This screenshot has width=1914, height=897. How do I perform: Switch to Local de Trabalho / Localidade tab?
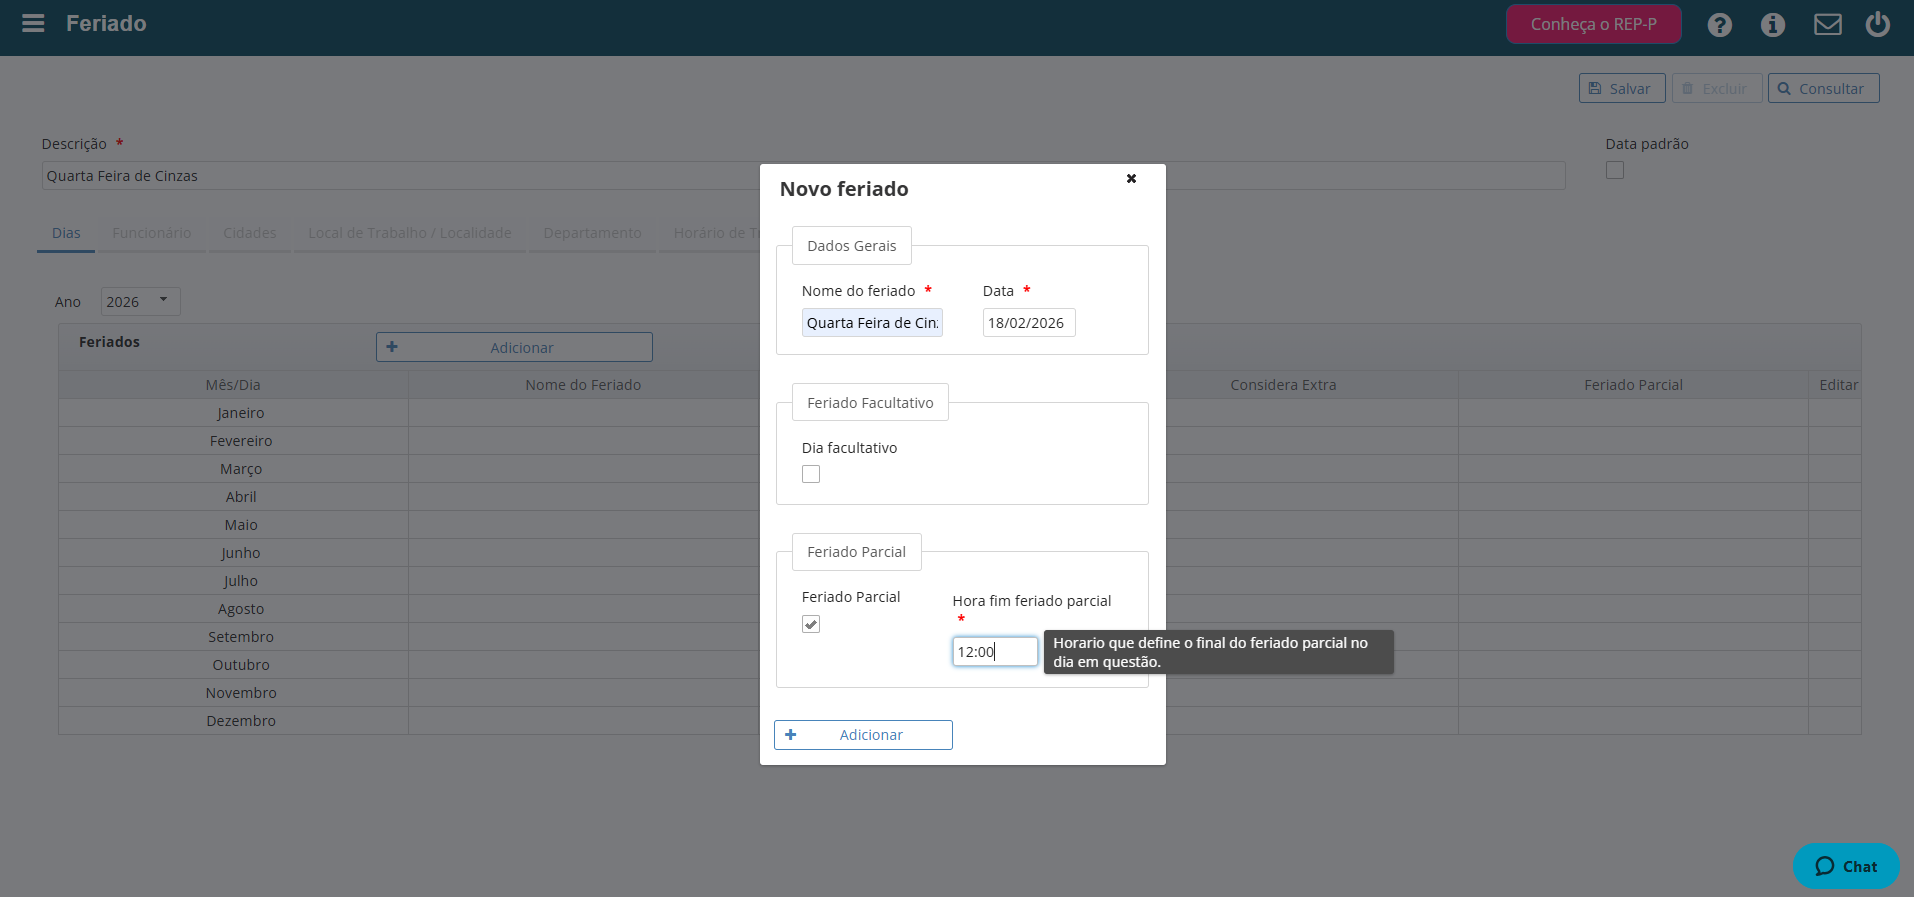409,233
